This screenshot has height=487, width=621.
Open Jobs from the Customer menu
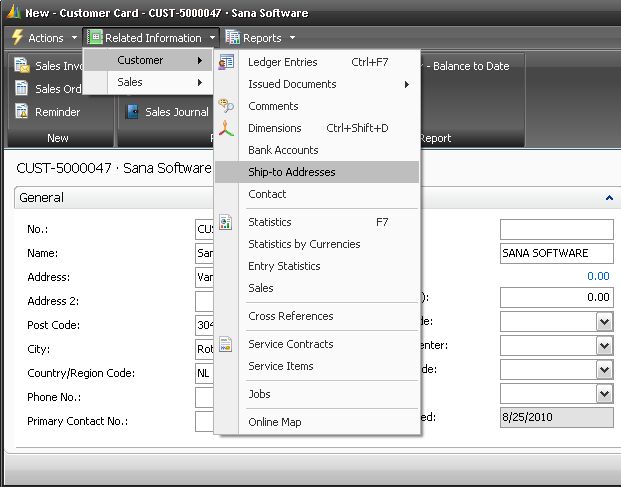point(317,394)
